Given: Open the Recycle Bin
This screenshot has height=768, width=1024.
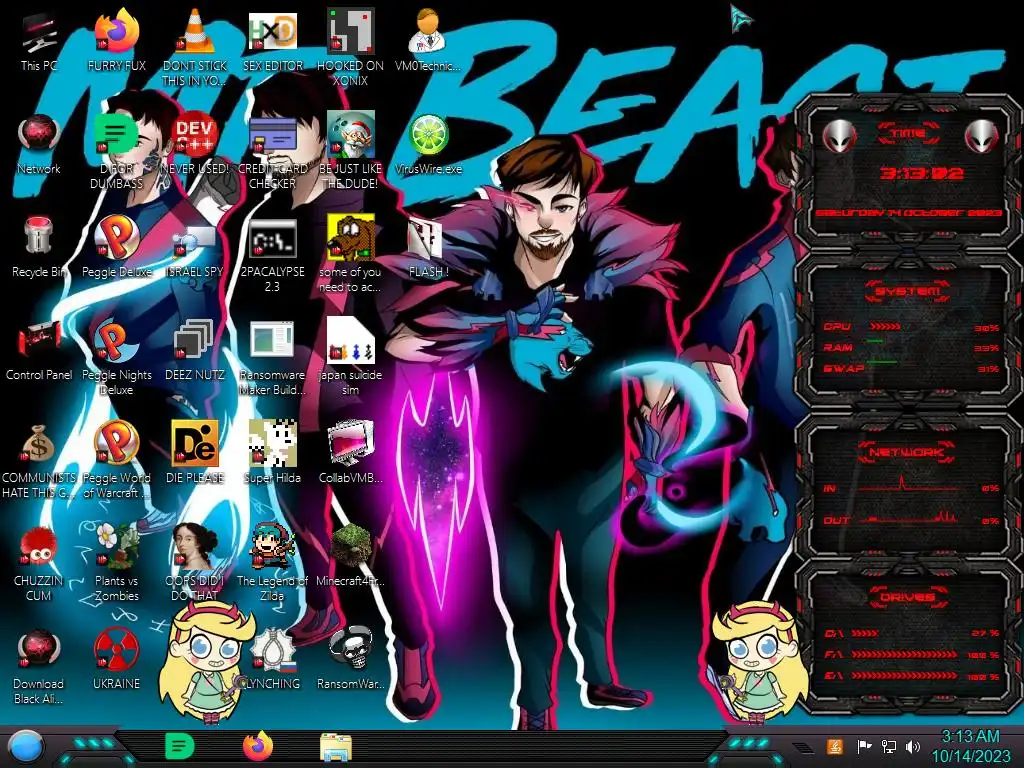Looking at the screenshot, I should [x=39, y=248].
